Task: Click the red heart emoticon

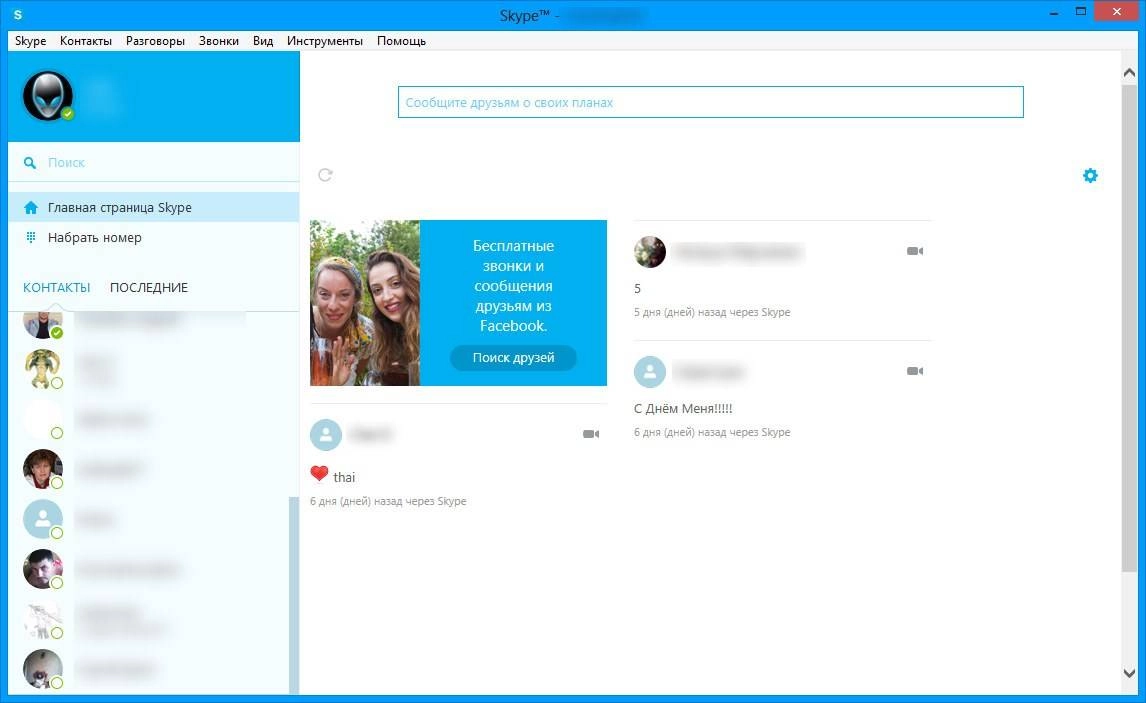Action: coord(319,474)
